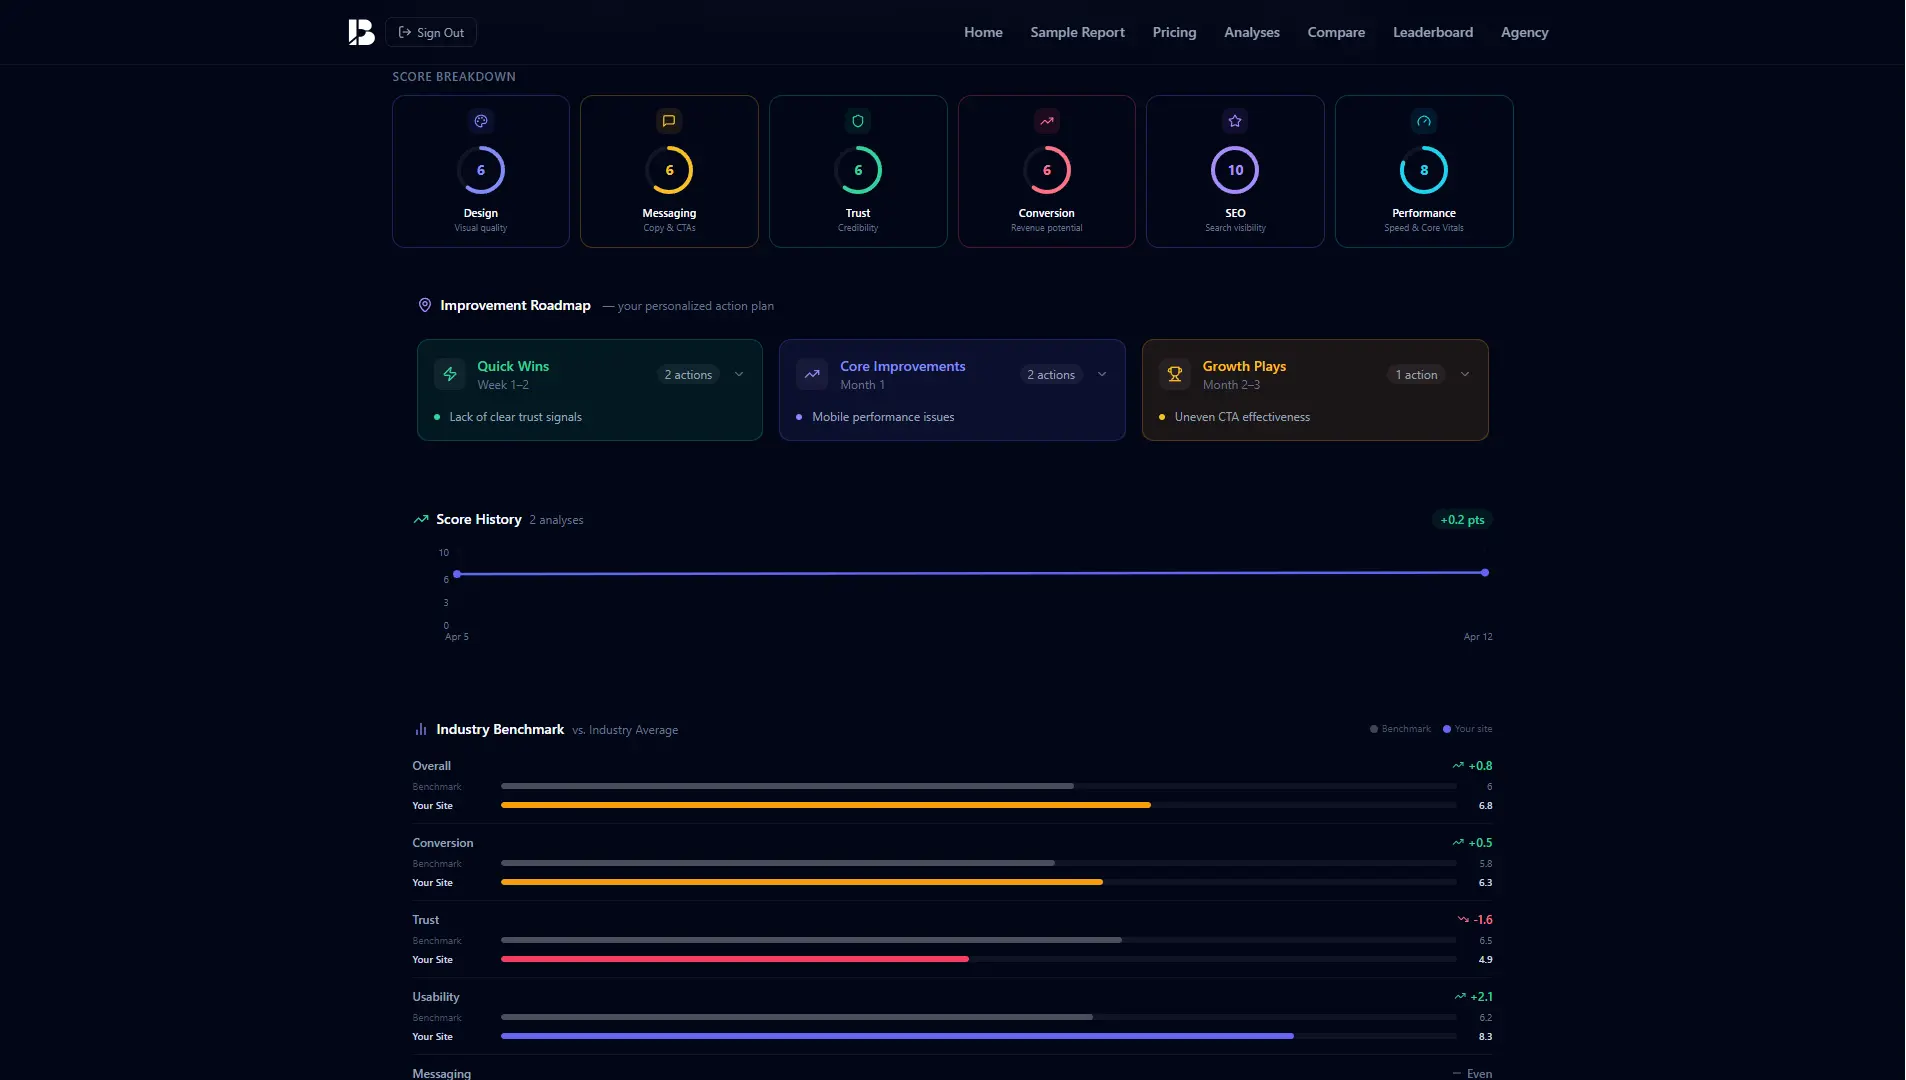This screenshot has height=1080, width=1906.
Task: Click the 2 actions badge in Quick Wins
Action: coord(688,375)
